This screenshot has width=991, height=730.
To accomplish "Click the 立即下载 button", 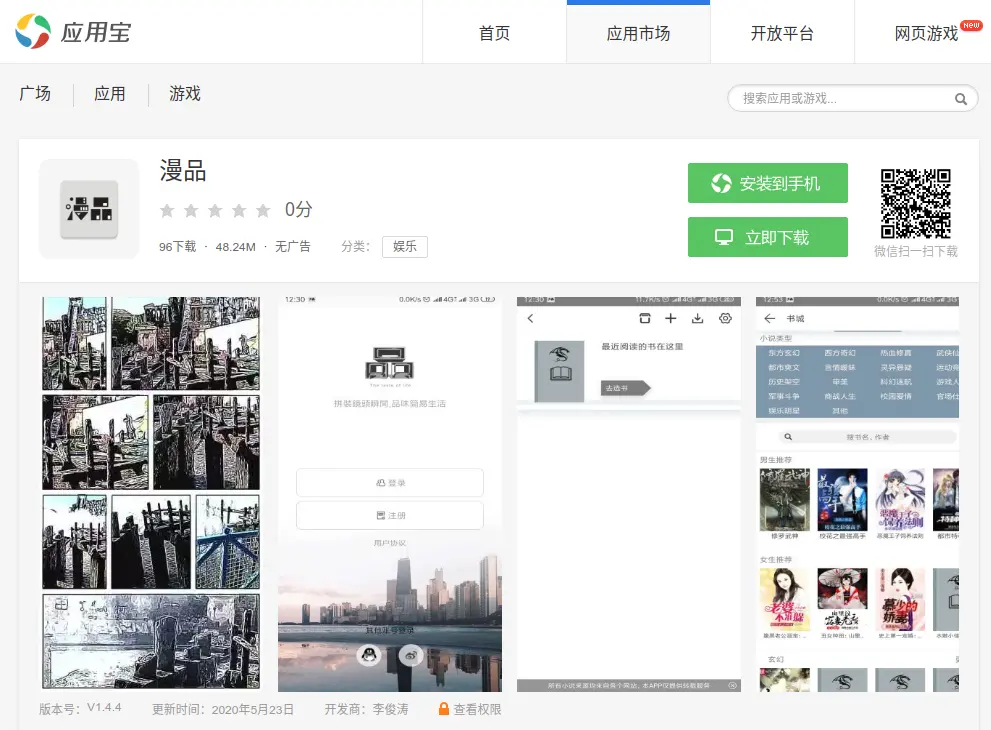I will point(768,237).
